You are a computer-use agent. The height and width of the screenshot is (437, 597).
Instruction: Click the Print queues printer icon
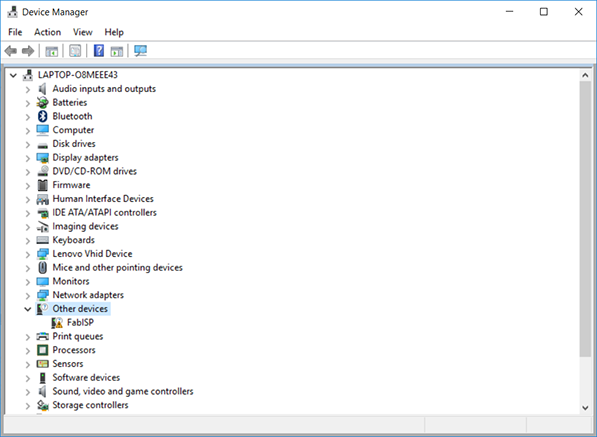pos(43,336)
